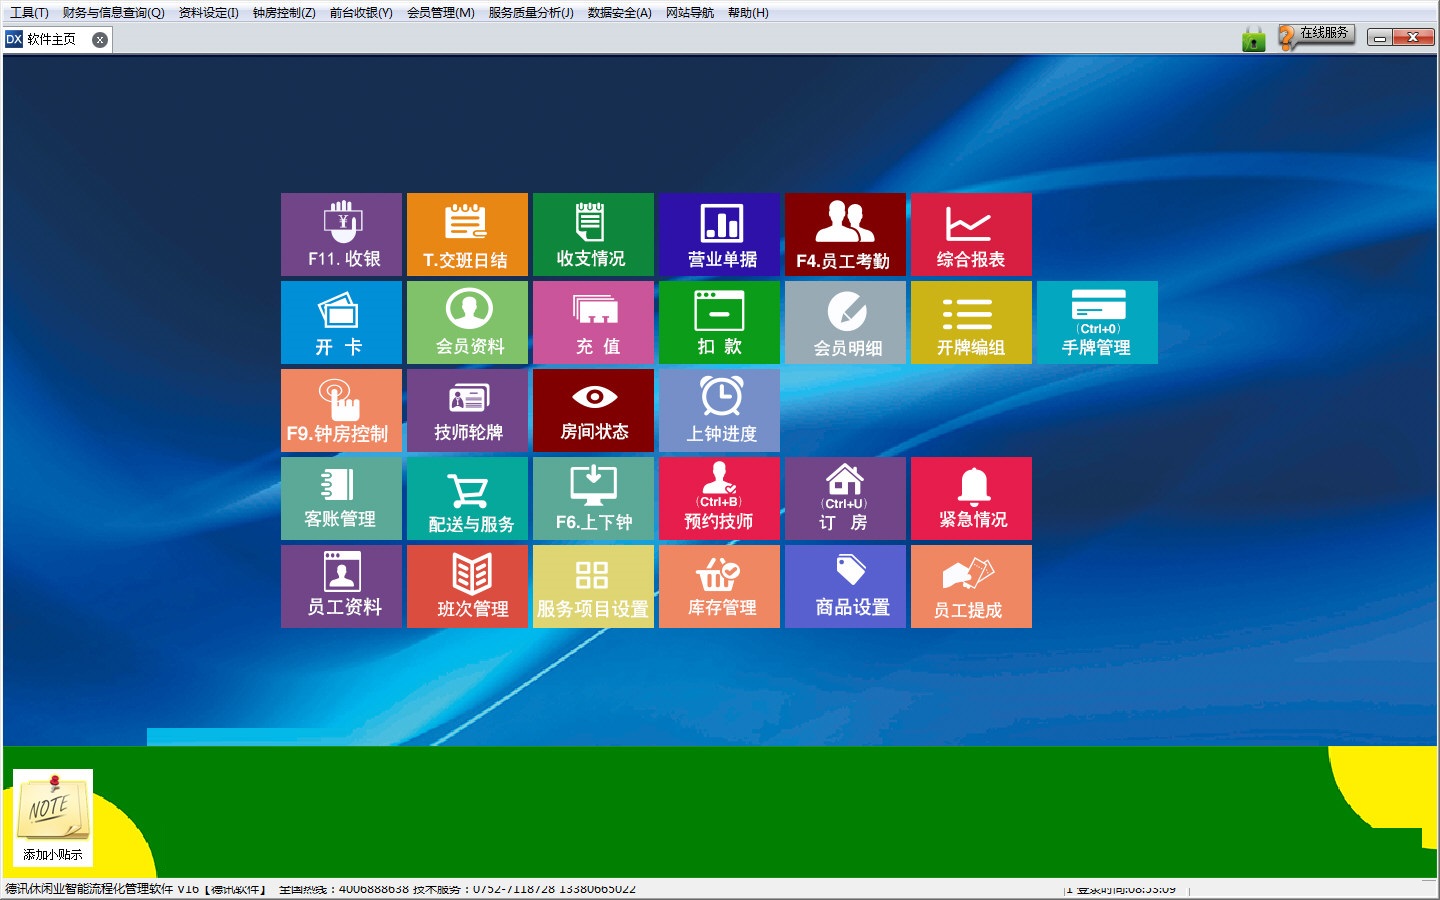The image size is (1440, 900).
Task: Open the 库存管理 inventory tile
Action: pos(719,586)
